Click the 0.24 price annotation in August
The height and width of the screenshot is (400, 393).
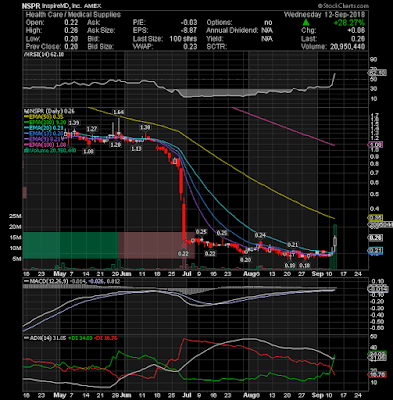click(x=260, y=235)
